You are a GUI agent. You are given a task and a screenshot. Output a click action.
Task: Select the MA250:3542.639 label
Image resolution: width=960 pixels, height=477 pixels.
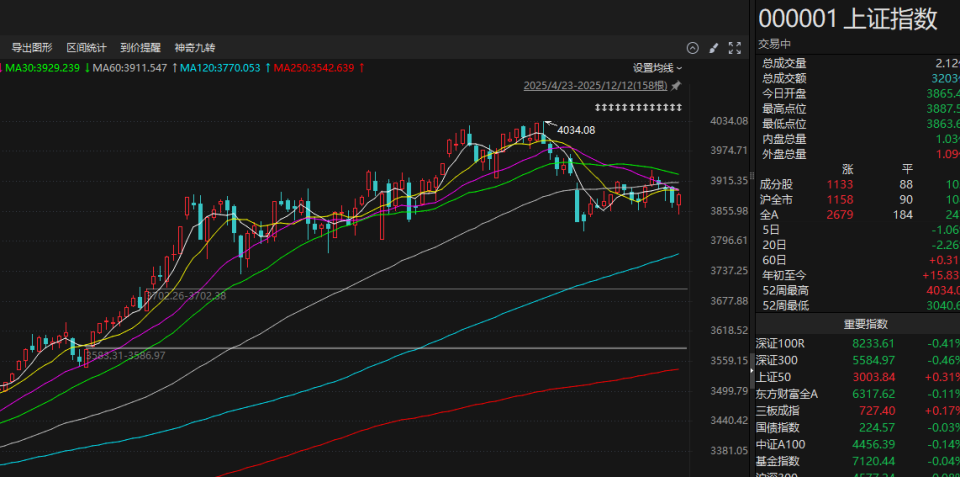click(314, 68)
